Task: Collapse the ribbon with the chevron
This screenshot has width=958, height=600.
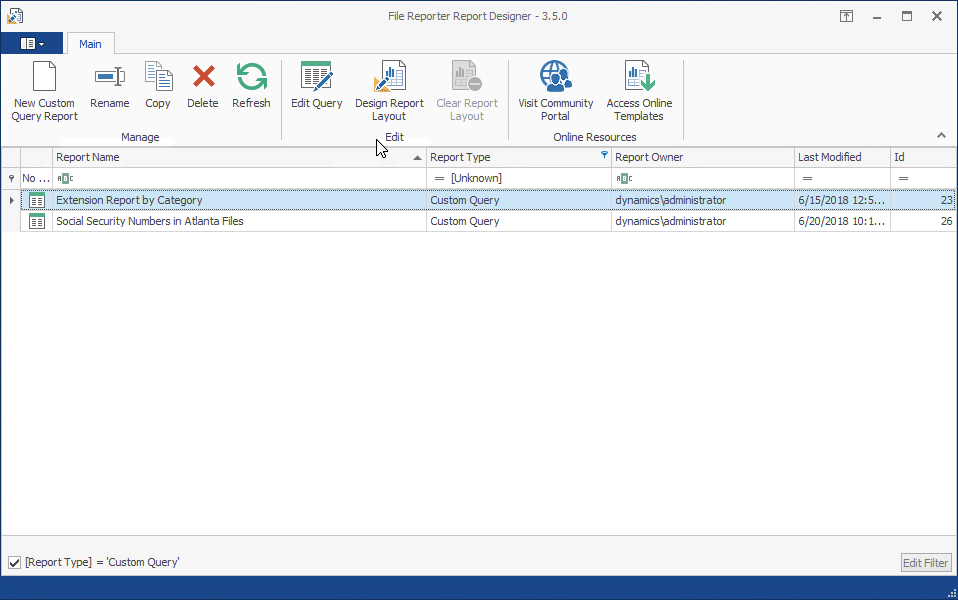Action: 941,135
